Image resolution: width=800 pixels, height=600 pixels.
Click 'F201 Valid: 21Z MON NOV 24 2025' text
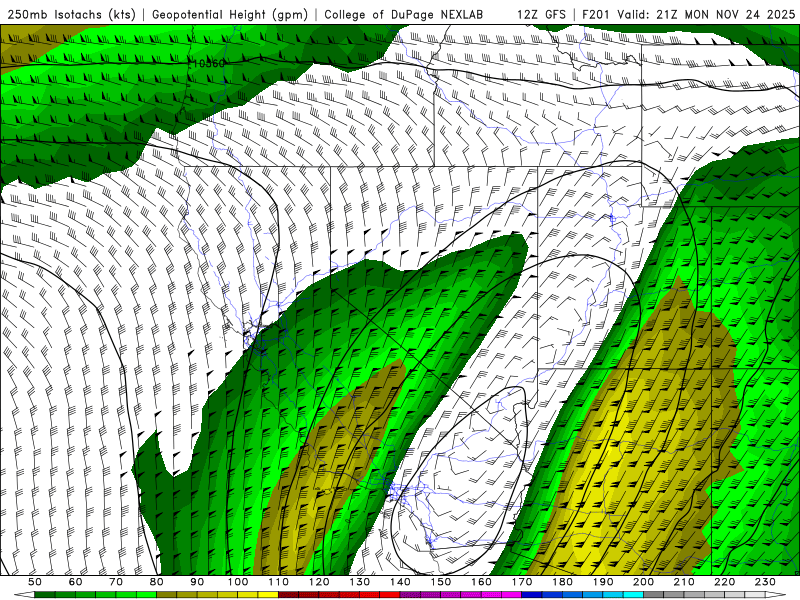click(688, 15)
